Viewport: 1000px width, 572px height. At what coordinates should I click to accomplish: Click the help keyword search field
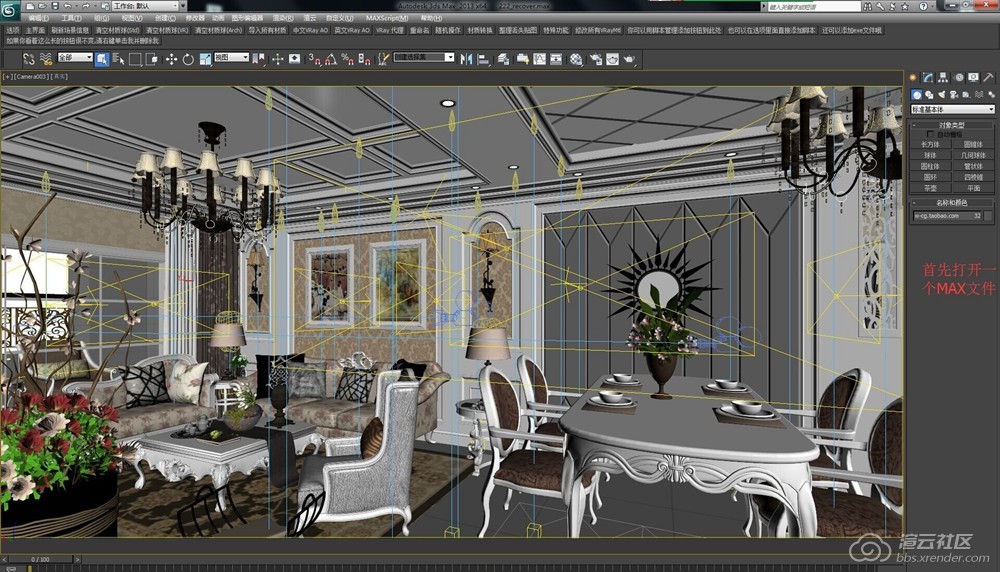pyautogui.click(x=813, y=6)
